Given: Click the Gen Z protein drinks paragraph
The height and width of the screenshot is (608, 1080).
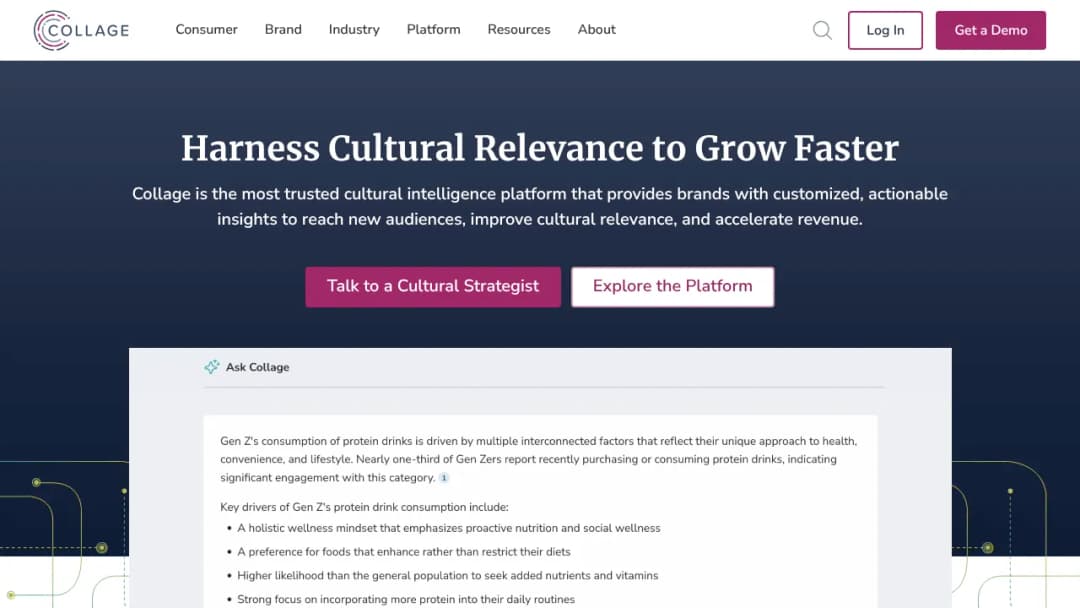Looking at the screenshot, I should point(539,459).
